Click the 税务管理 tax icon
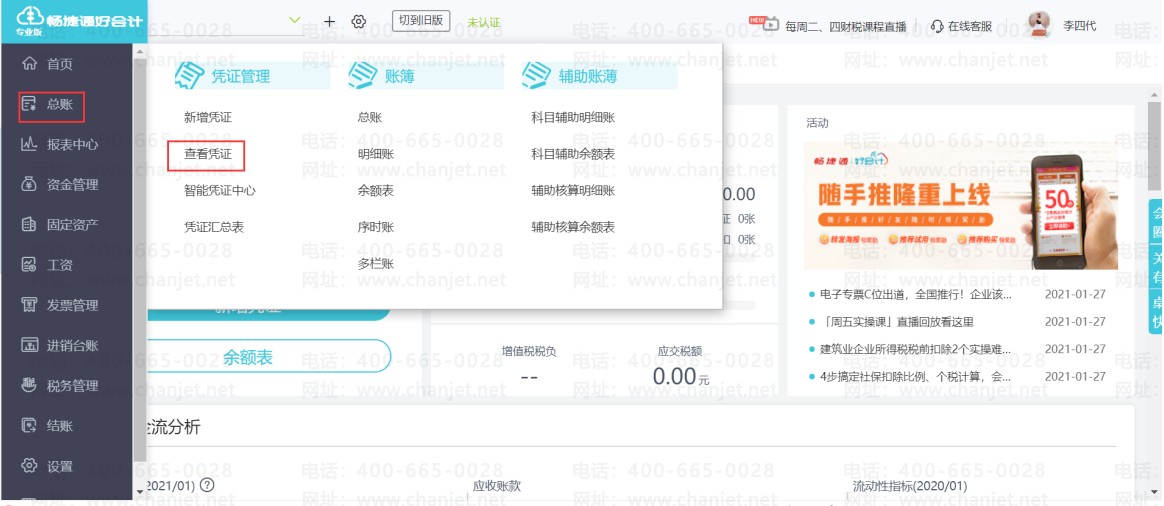Screen dimensions: 1164x506 point(30,385)
